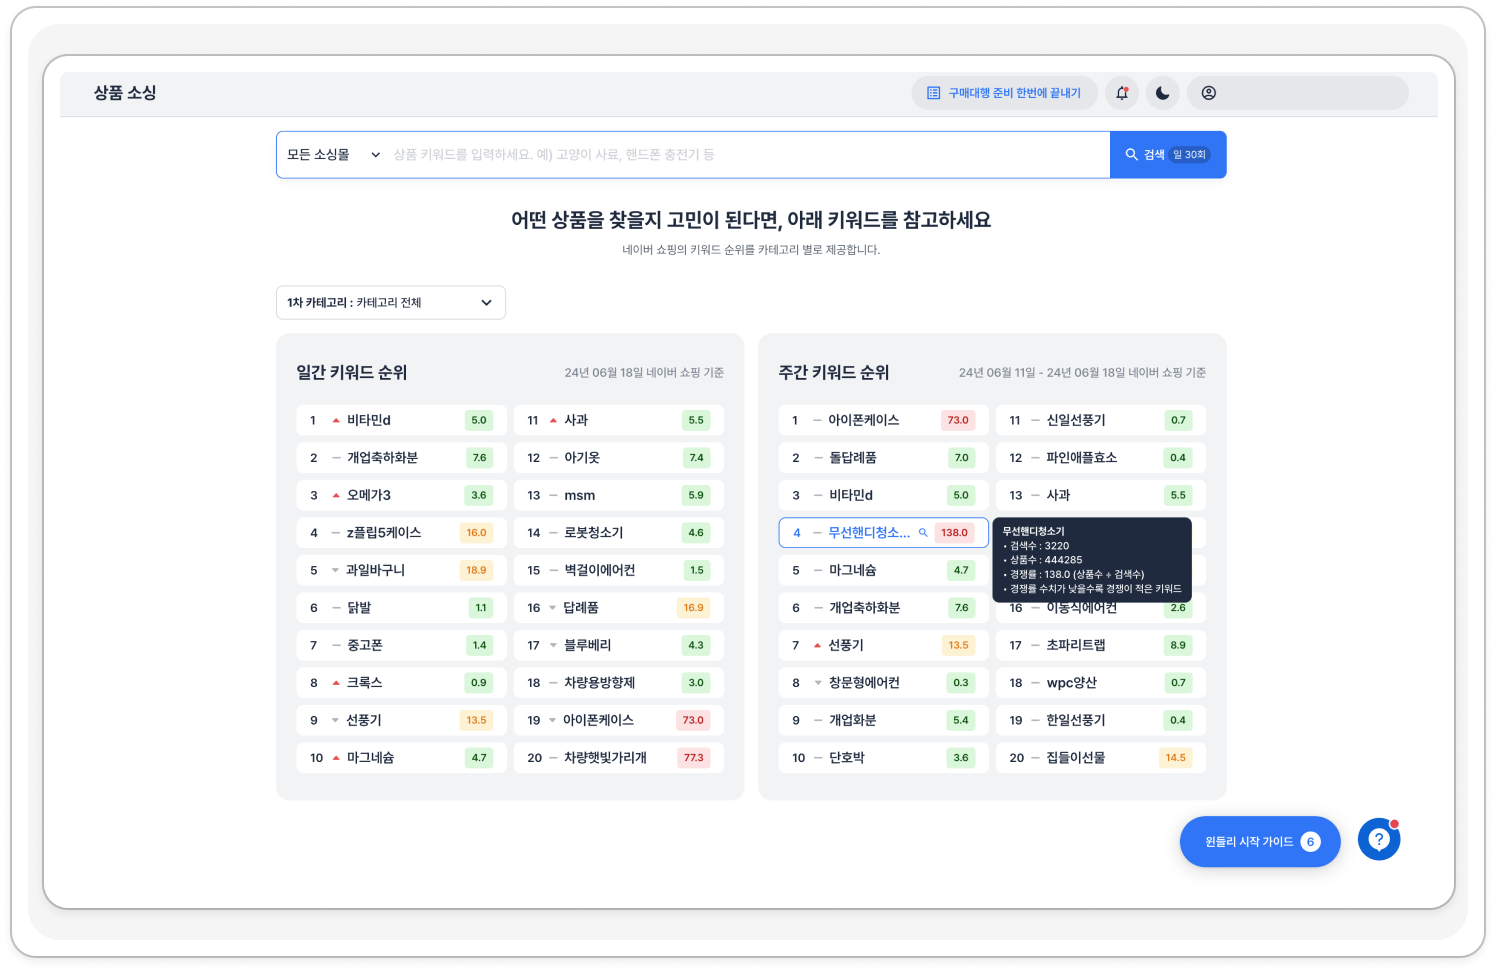Select weekly keyword 무선핸디청소기
This screenshot has width=1496, height=972.
884,533
